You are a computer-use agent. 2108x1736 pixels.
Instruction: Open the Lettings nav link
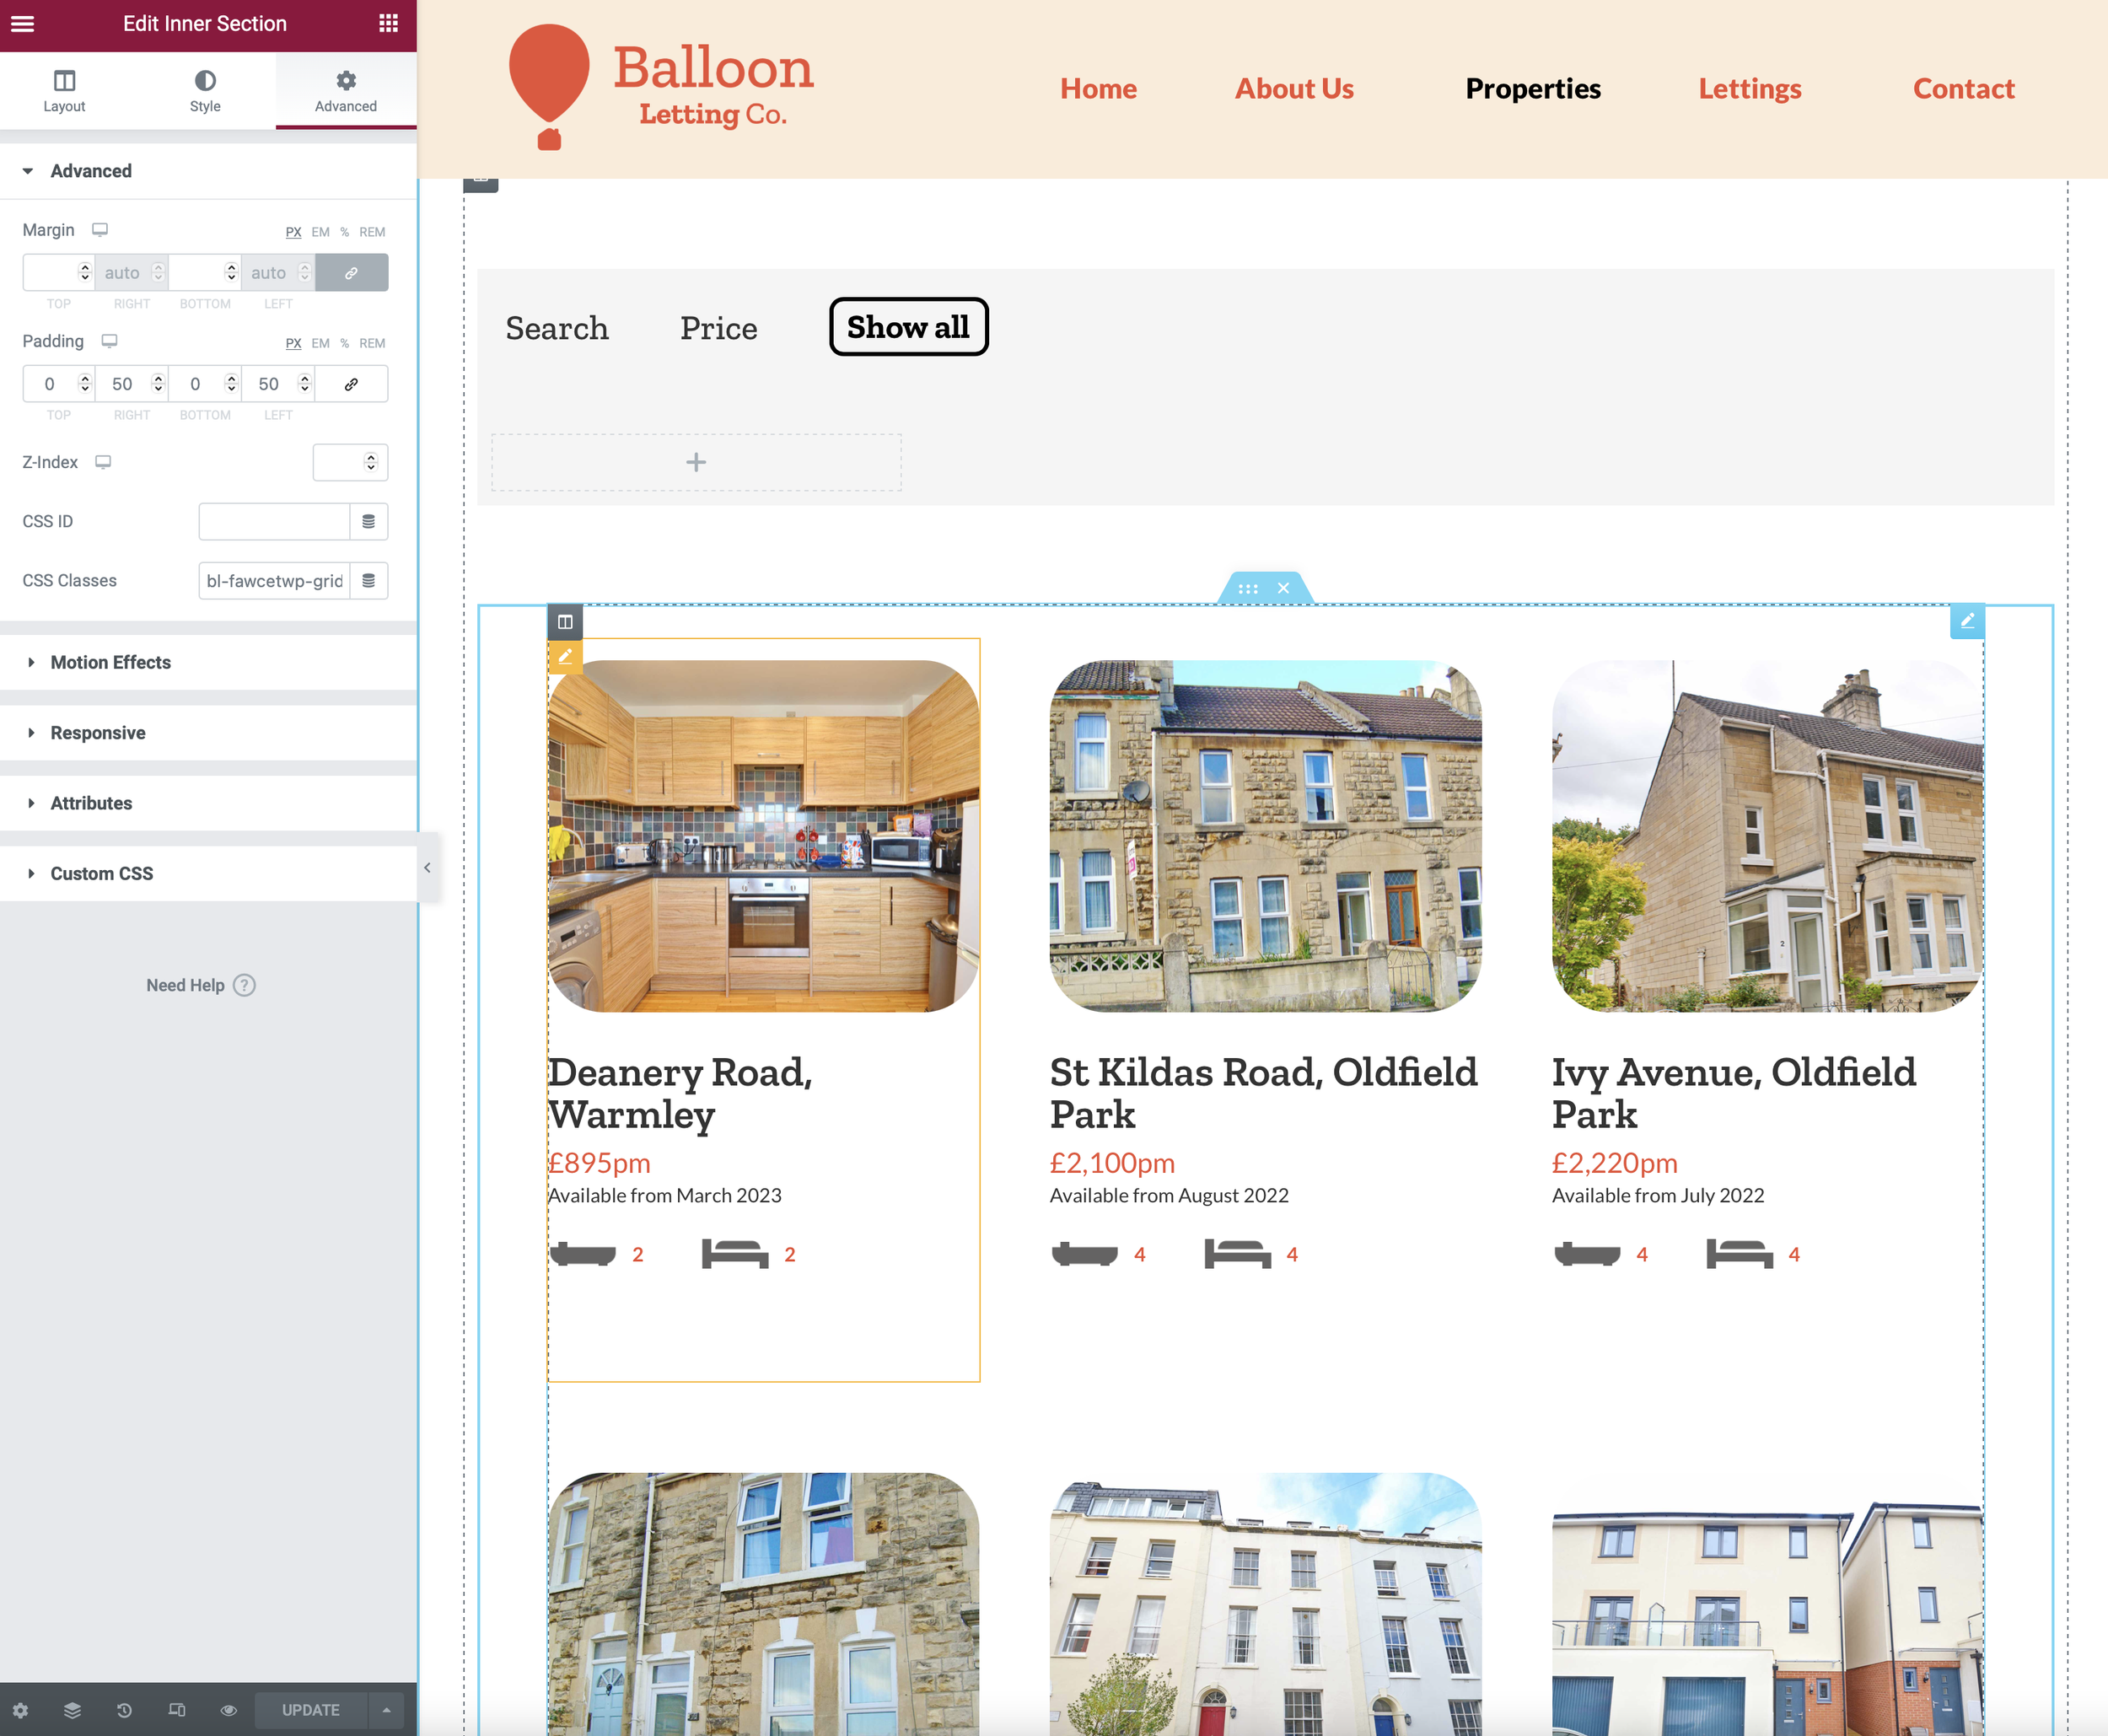pyautogui.click(x=1749, y=89)
